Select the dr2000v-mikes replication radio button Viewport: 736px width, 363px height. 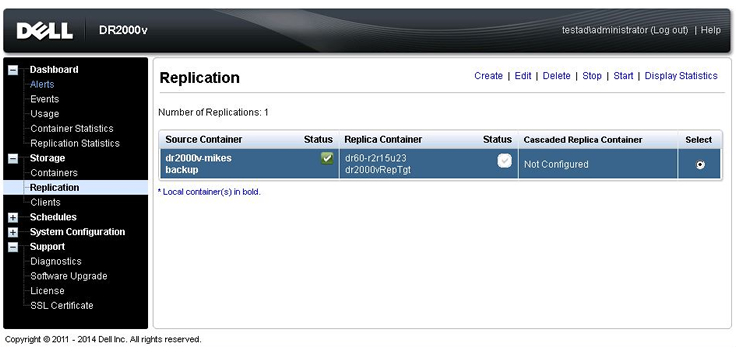coord(700,165)
